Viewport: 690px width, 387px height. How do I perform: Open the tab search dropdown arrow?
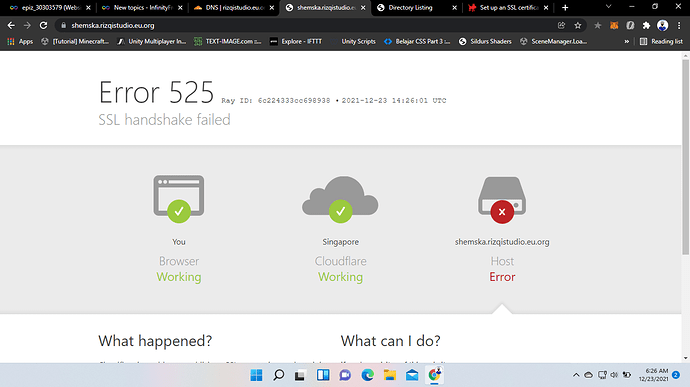coord(609,7)
